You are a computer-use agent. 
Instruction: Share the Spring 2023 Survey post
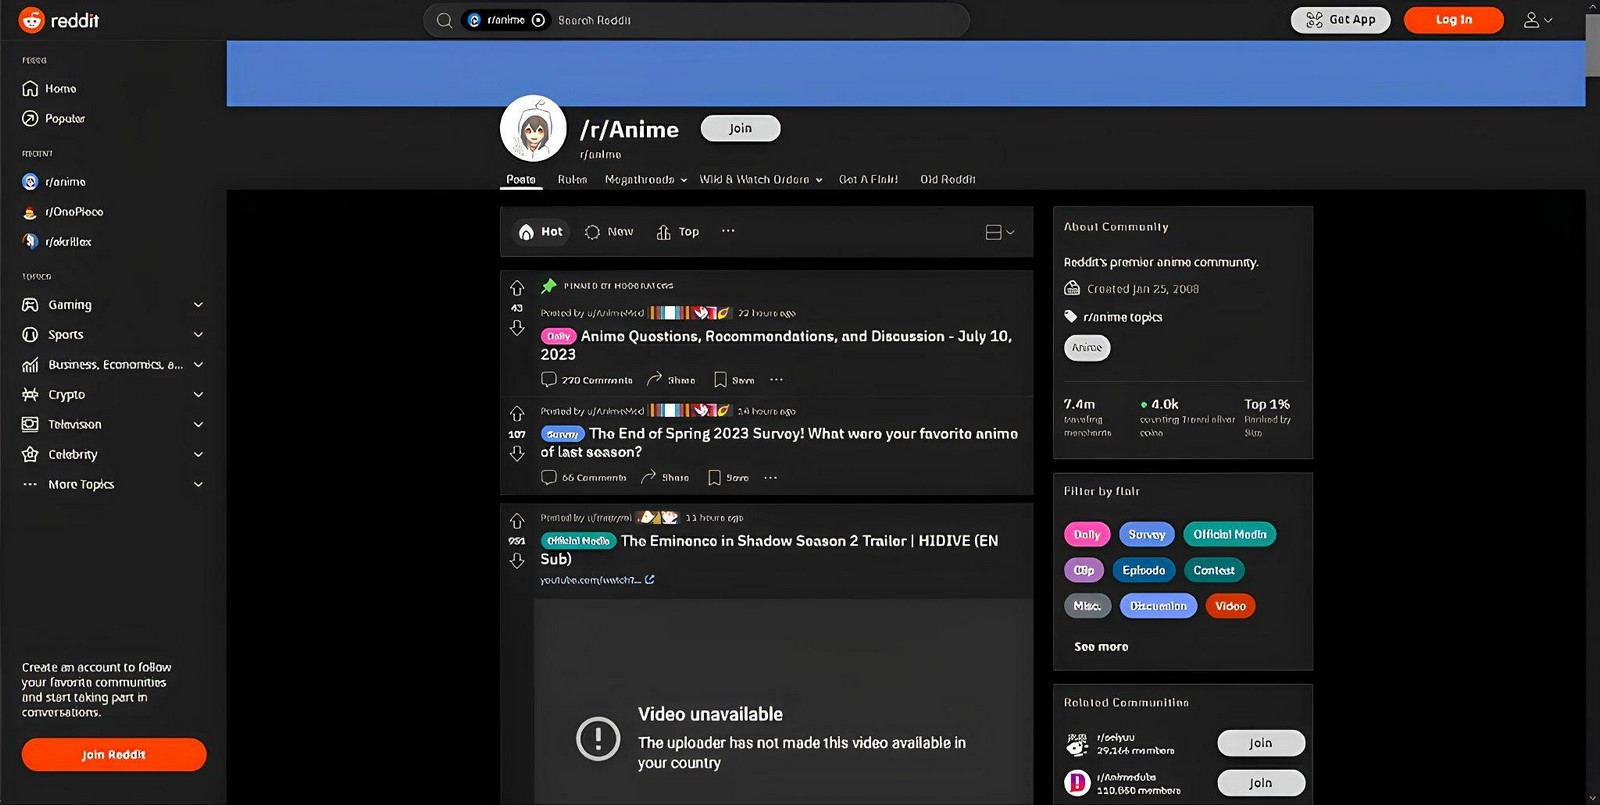pyautogui.click(x=665, y=478)
